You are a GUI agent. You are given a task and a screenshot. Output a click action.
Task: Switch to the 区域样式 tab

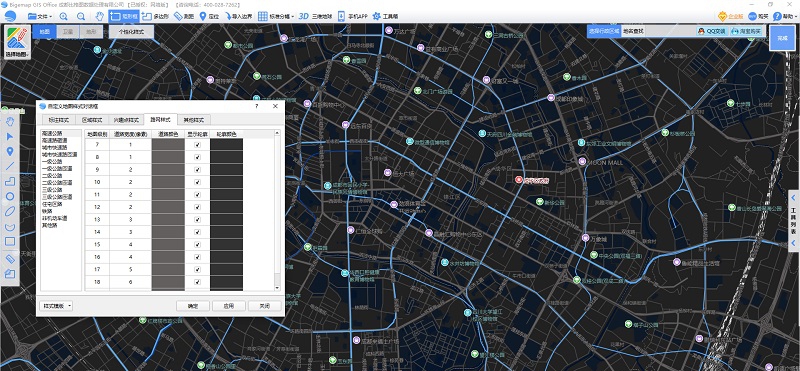tap(92, 120)
